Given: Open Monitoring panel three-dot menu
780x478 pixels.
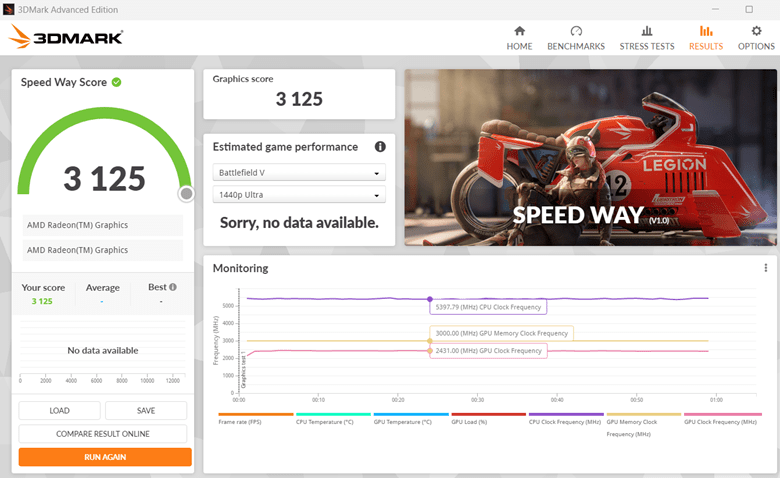Looking at the screenshot, I should pos(765,268).
